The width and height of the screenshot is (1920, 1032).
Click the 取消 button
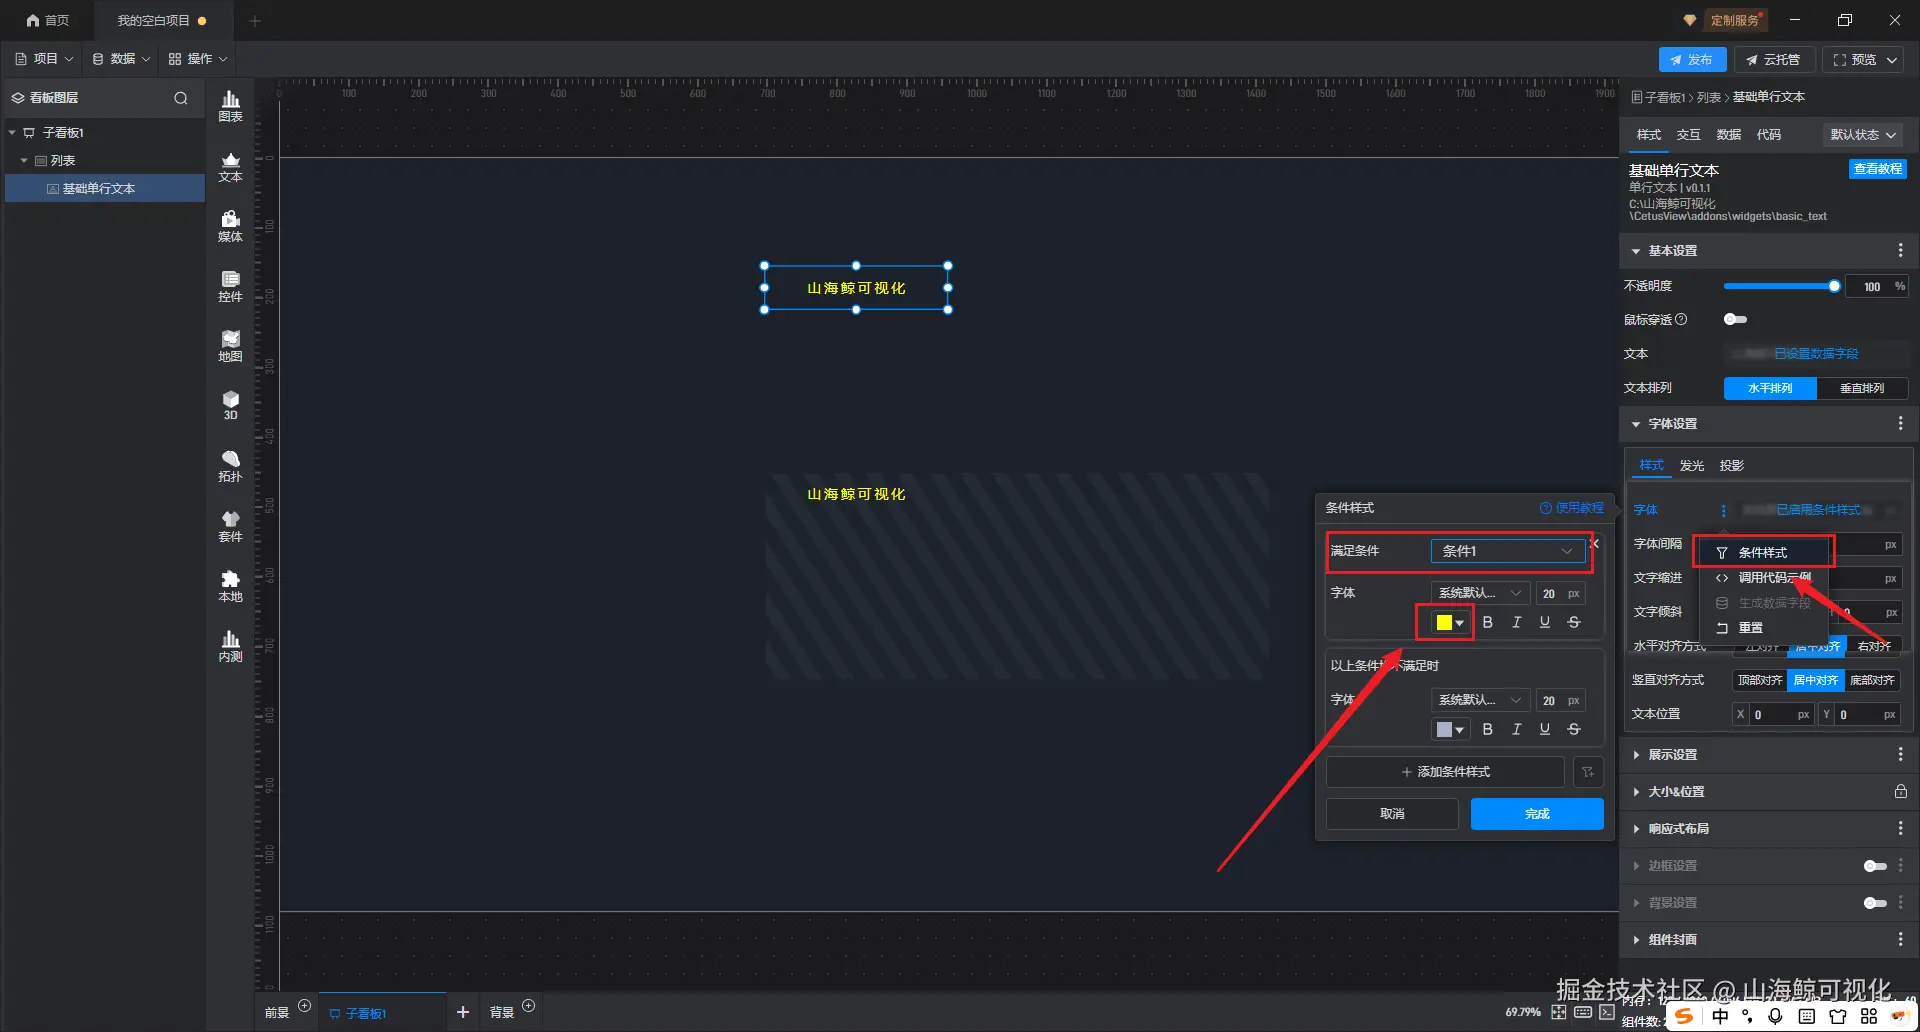[x=1392, y=814]
